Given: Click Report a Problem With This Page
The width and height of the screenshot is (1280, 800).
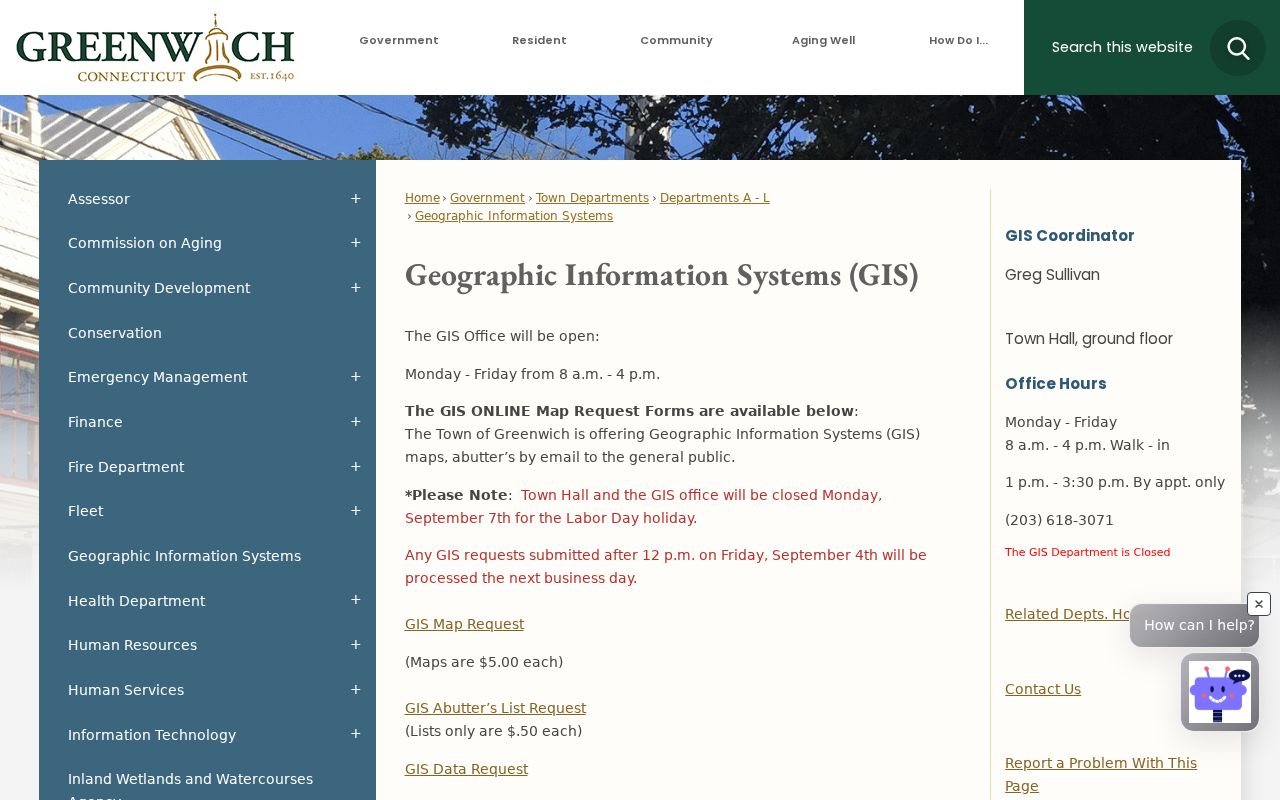Looking at the screenshot, I should tap(1101, 774).
